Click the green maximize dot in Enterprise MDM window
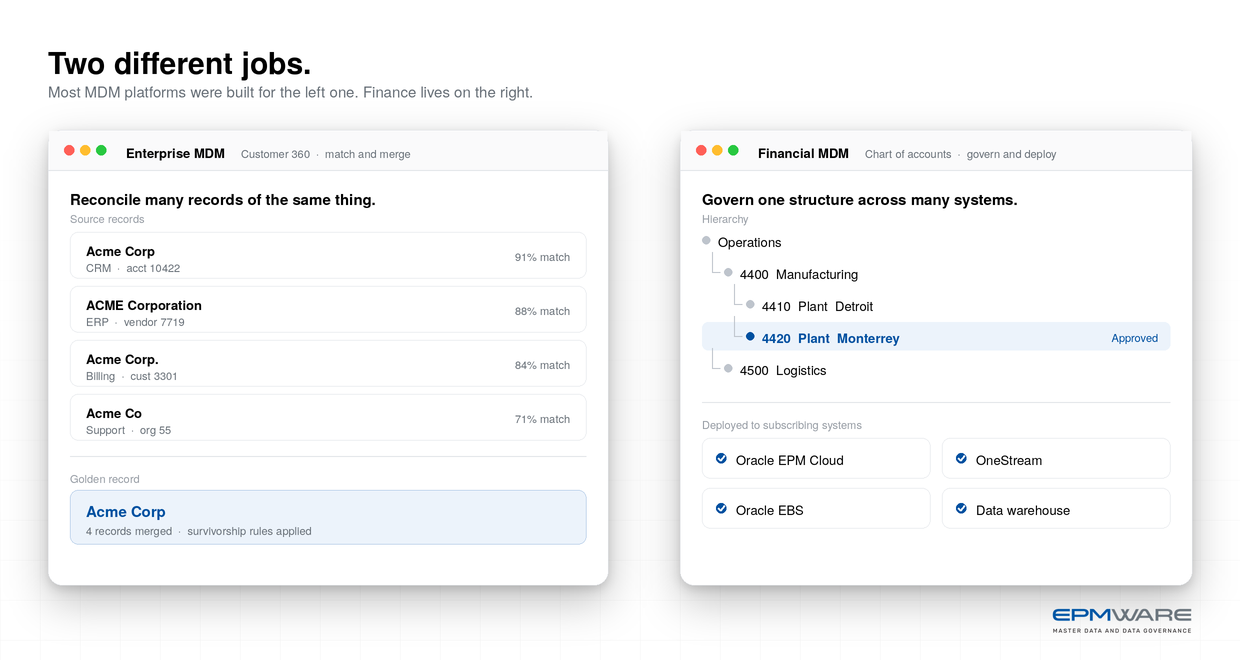The width and height of the screenshot is (1240, 660). click(x=101, y=150)
